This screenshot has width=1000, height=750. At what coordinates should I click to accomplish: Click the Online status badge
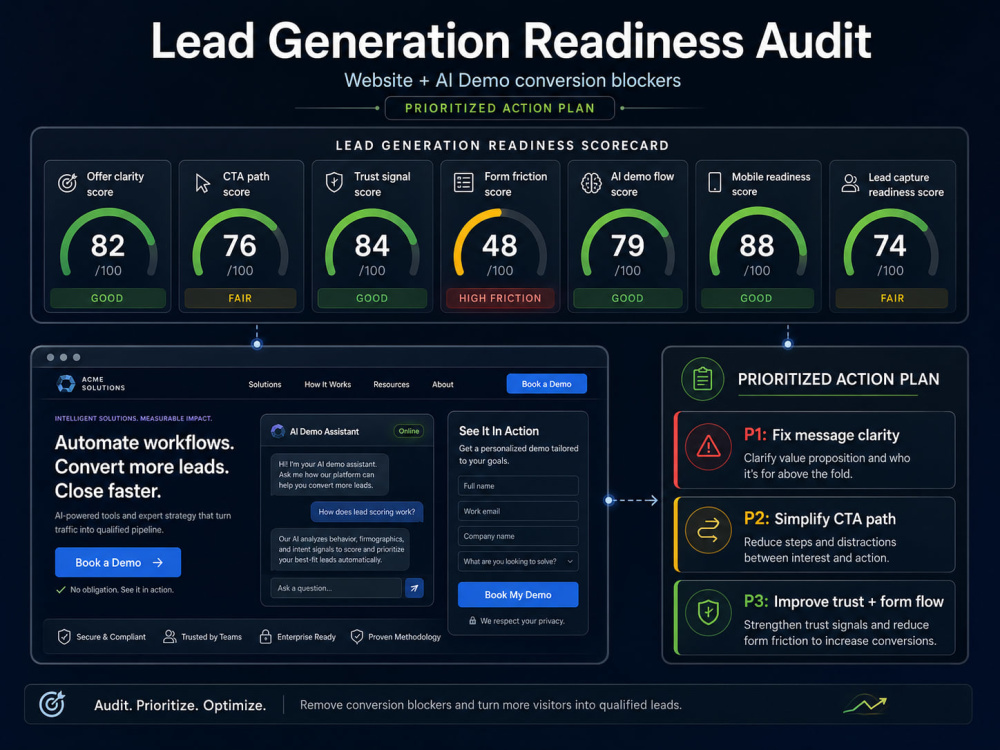pyautogui.click(x=409, y=431)
